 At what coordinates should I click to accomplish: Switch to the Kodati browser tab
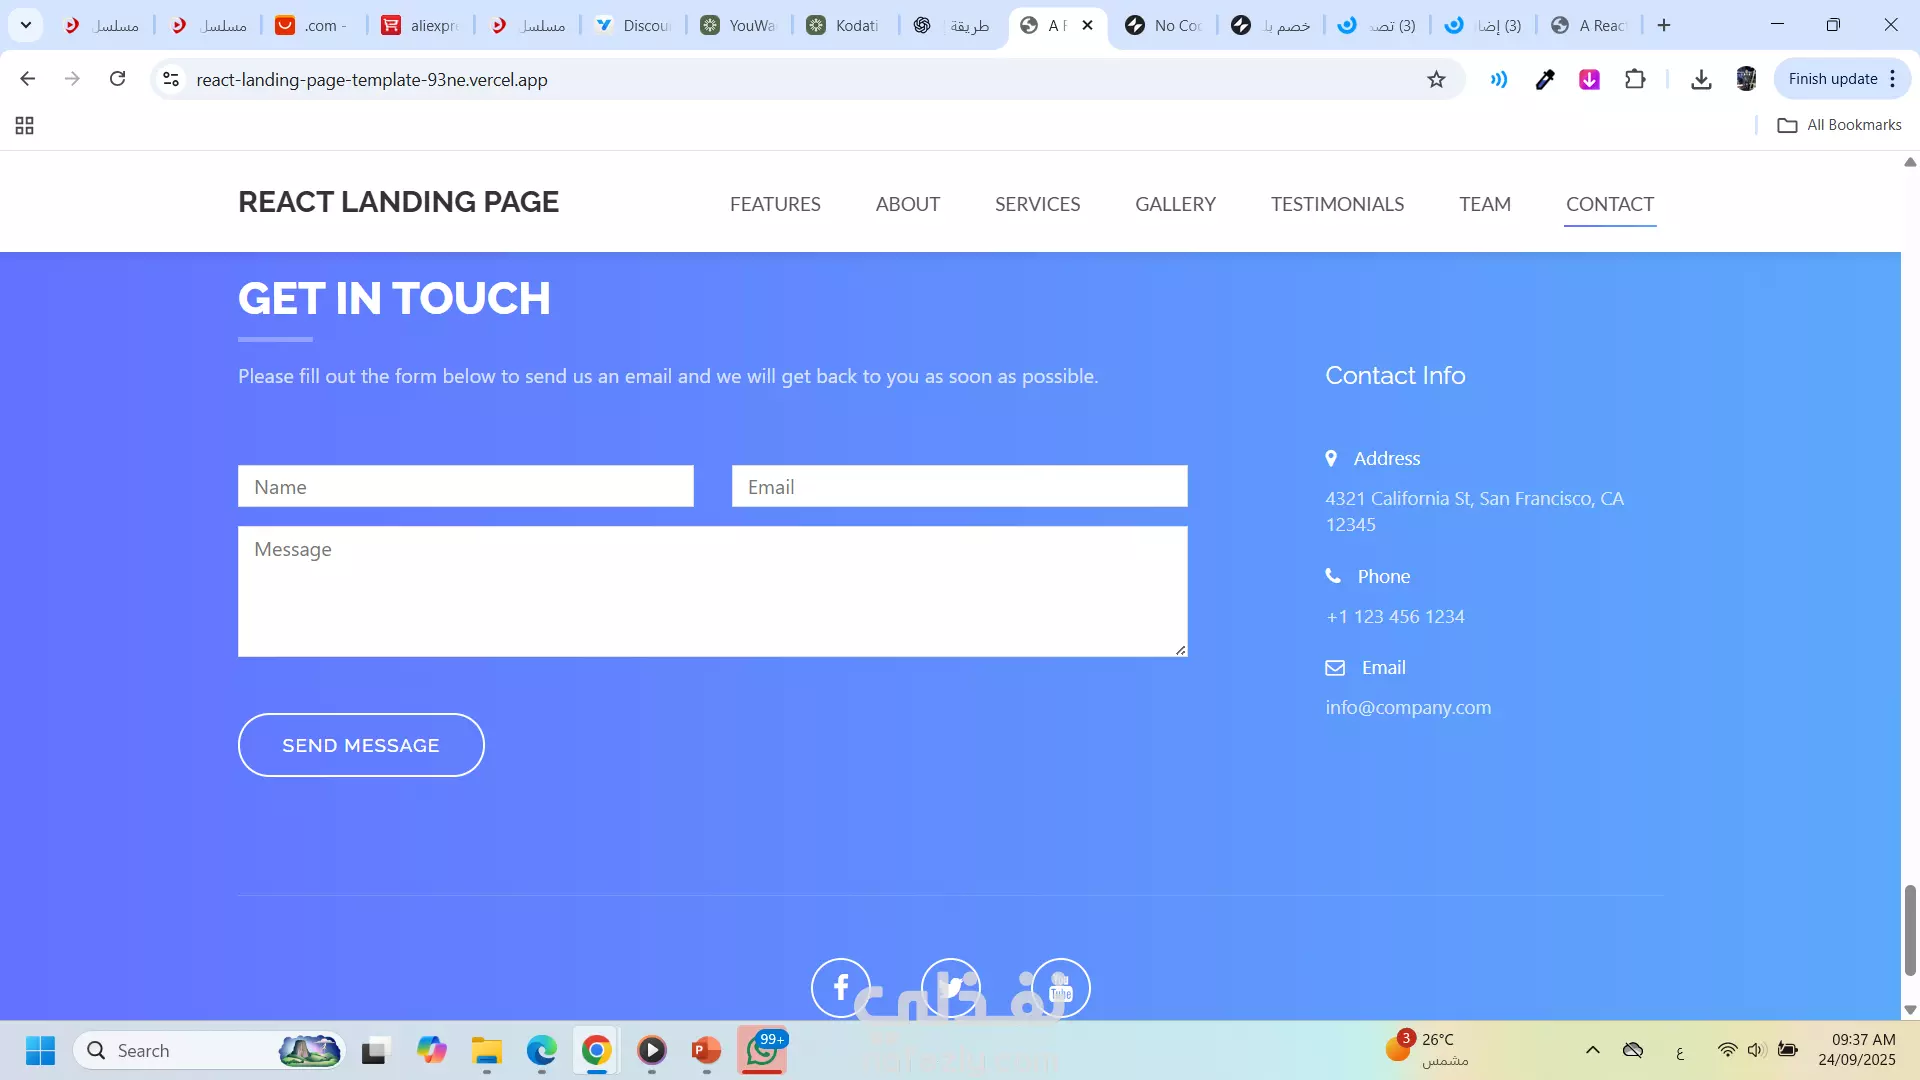pyautogui.click(x=845, y=25)
